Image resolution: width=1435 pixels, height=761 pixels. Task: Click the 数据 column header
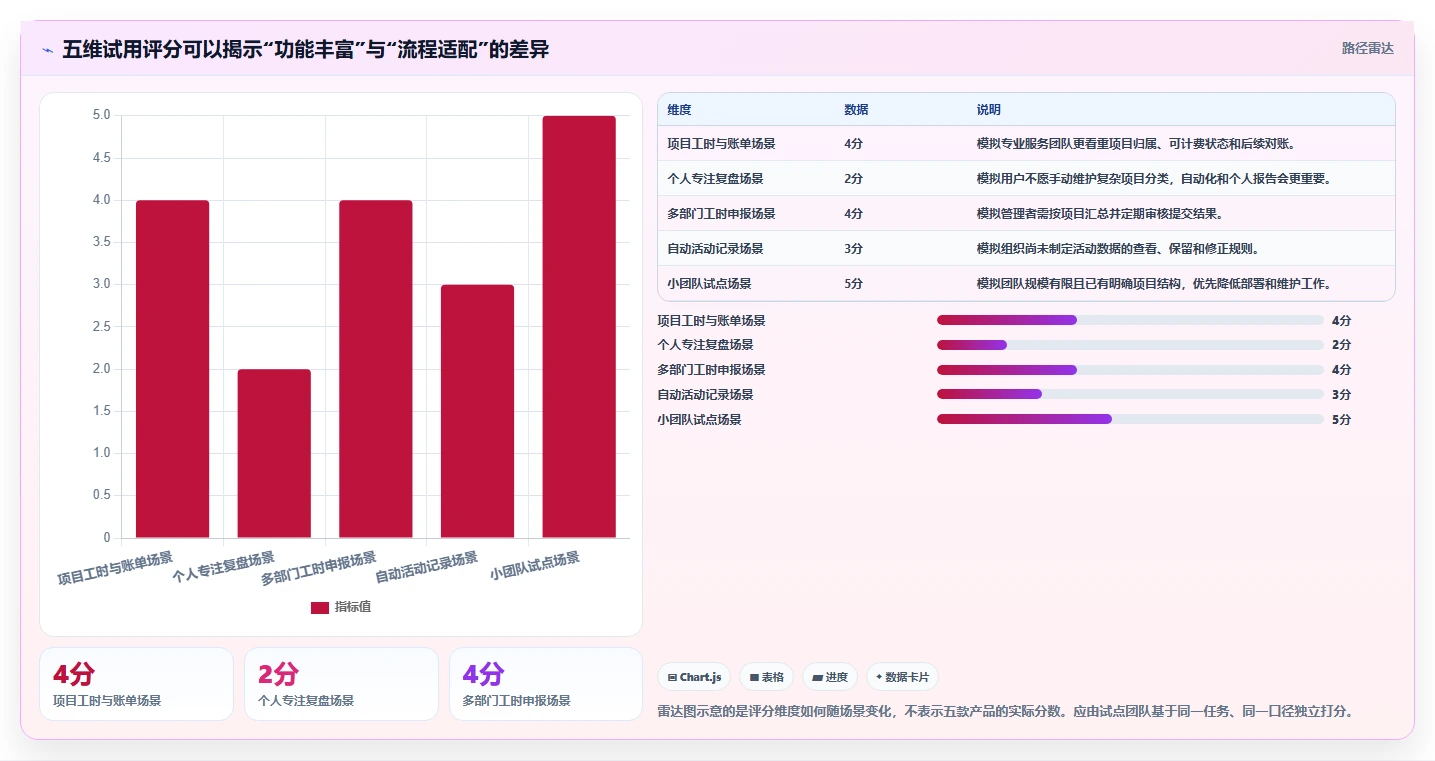856,110
